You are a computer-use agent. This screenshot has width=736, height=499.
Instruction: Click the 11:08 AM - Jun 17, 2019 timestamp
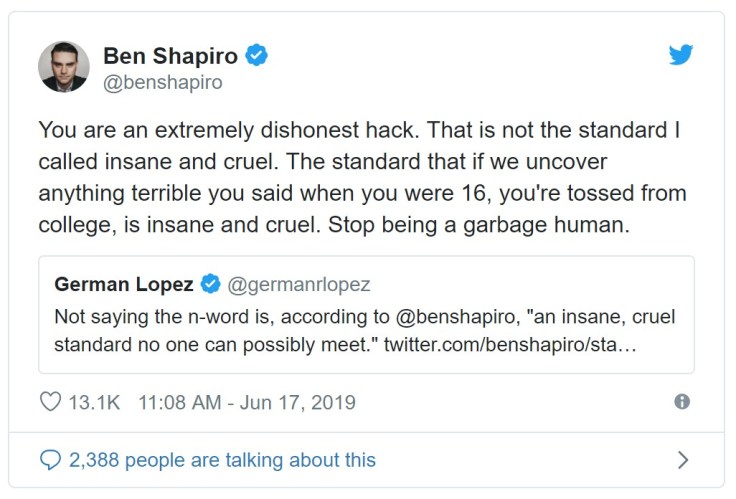click(x=246, y=403)
